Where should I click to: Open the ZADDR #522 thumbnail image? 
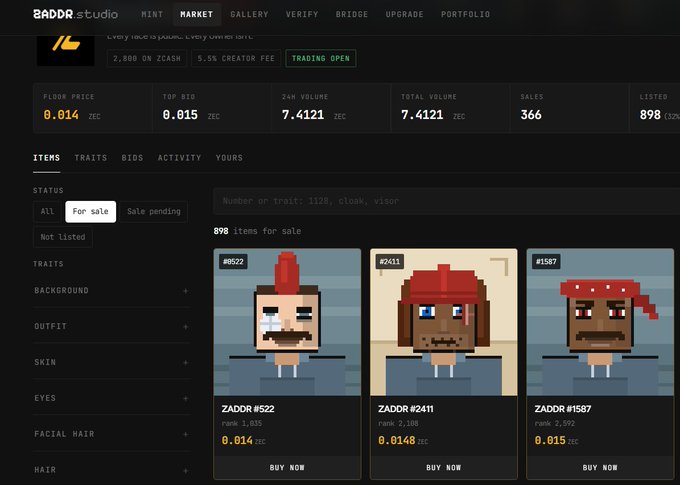click(287, 322)
